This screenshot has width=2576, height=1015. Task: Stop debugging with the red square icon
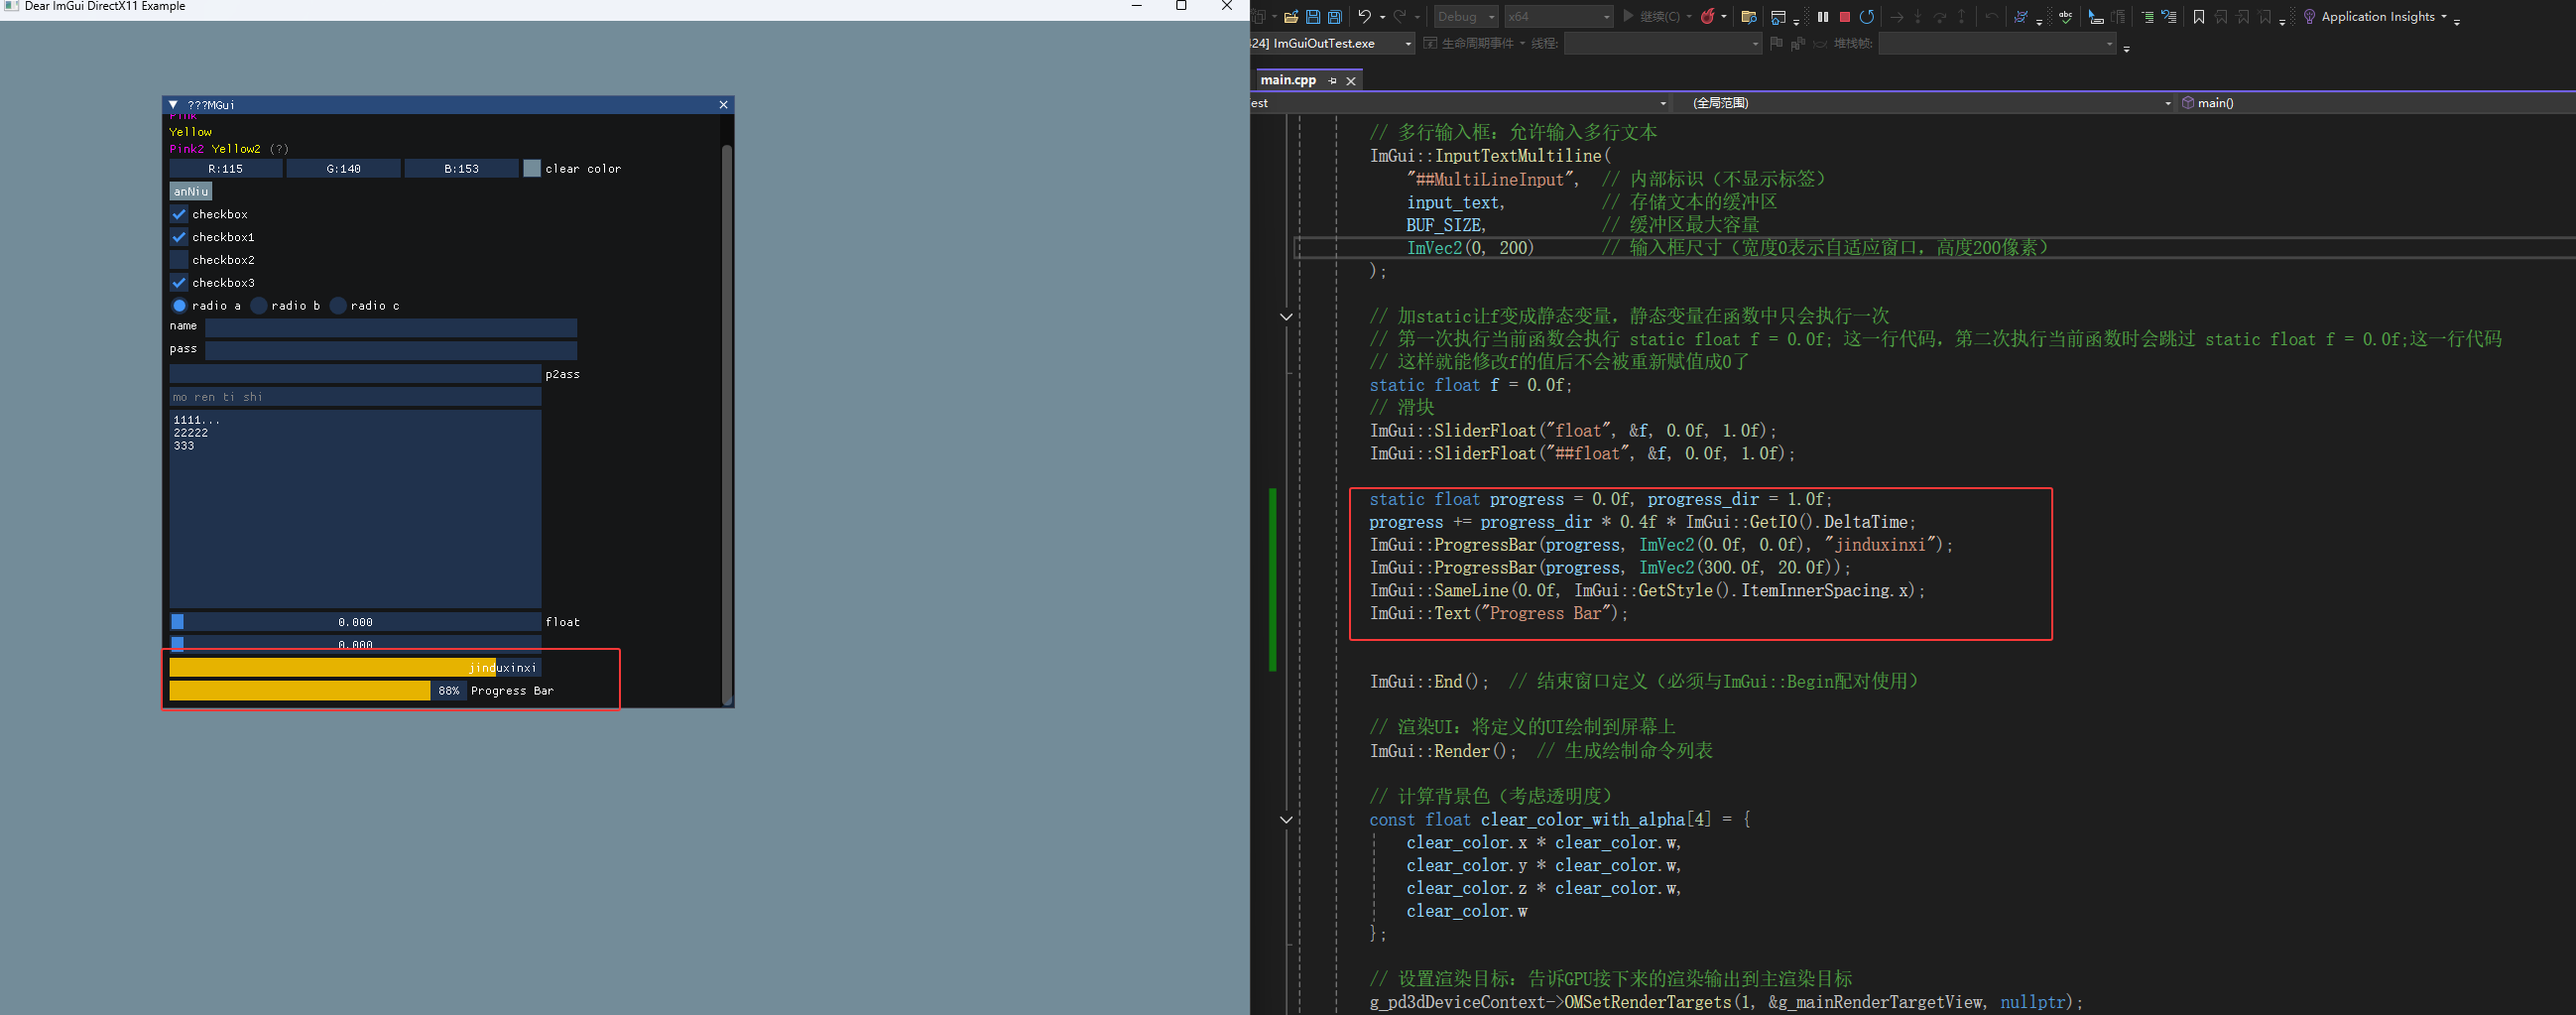point(1845,17)
